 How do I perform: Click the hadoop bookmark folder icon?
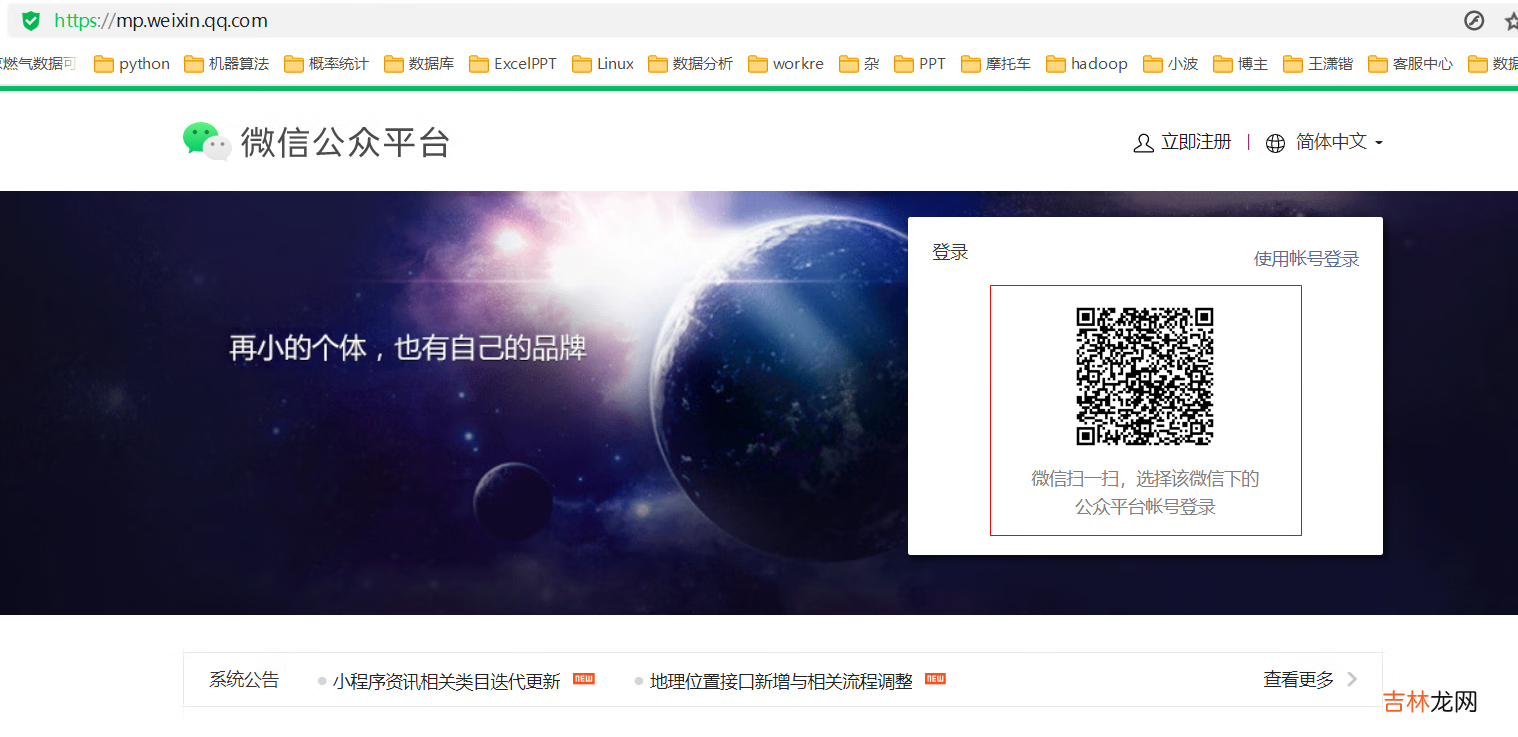coord(1055,64)
